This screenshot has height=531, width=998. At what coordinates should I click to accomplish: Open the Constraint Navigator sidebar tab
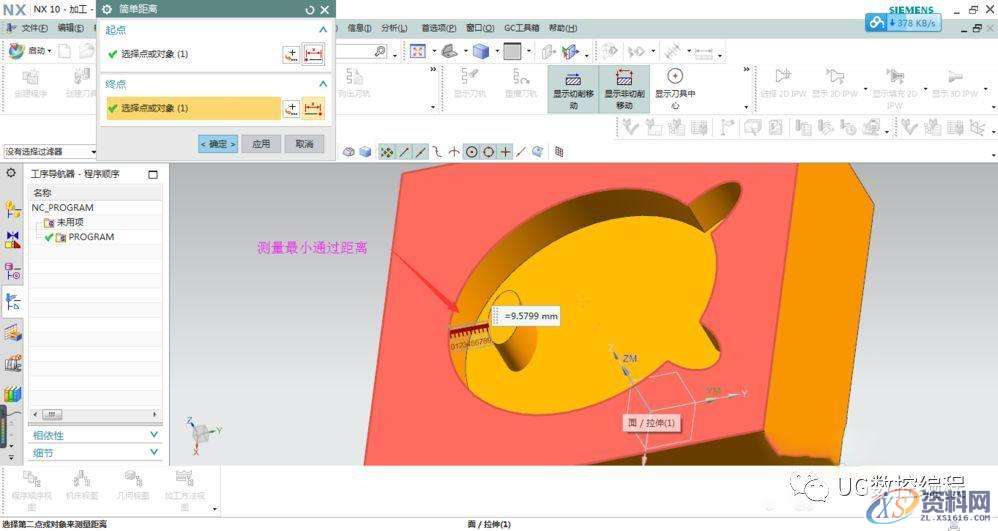point(13,239)
